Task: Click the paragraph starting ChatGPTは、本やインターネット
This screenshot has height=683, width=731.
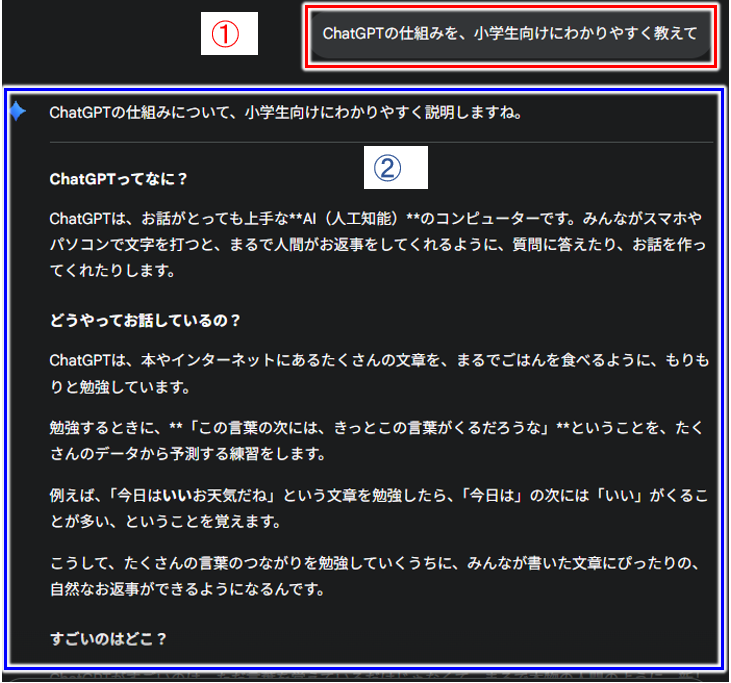Action: [x=379, y=373]
